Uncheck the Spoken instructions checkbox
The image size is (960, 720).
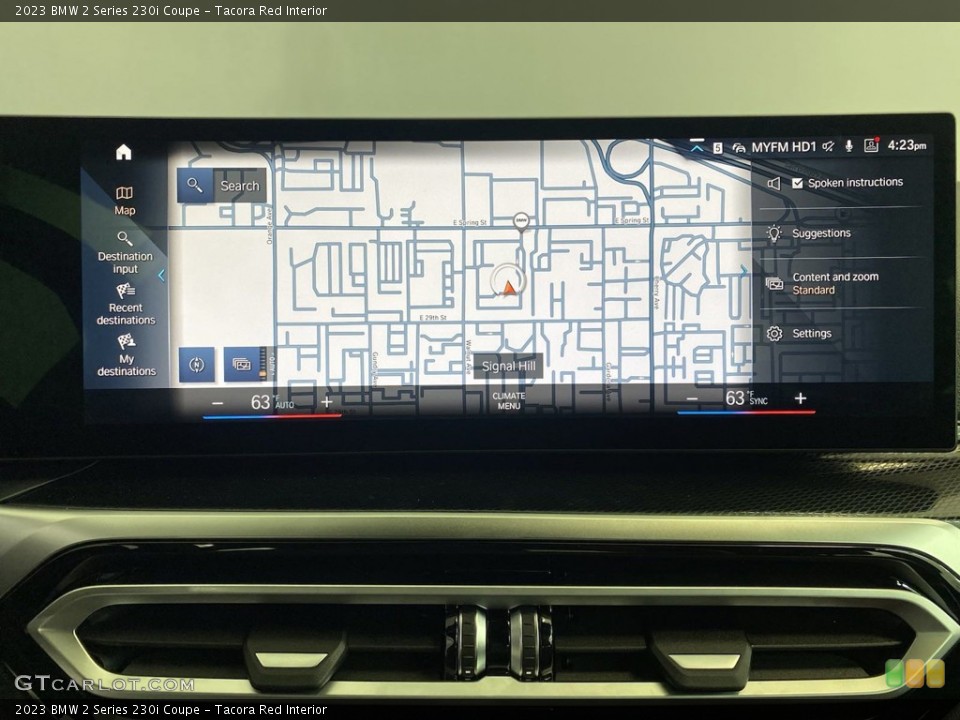[797, 183]
